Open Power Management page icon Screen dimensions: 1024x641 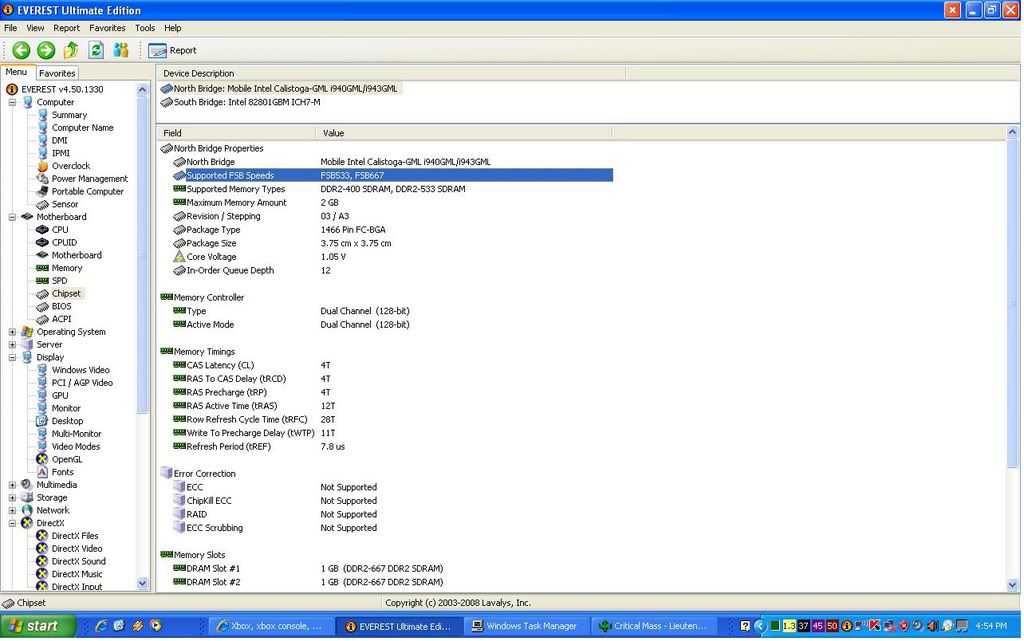tap(42, 179)
